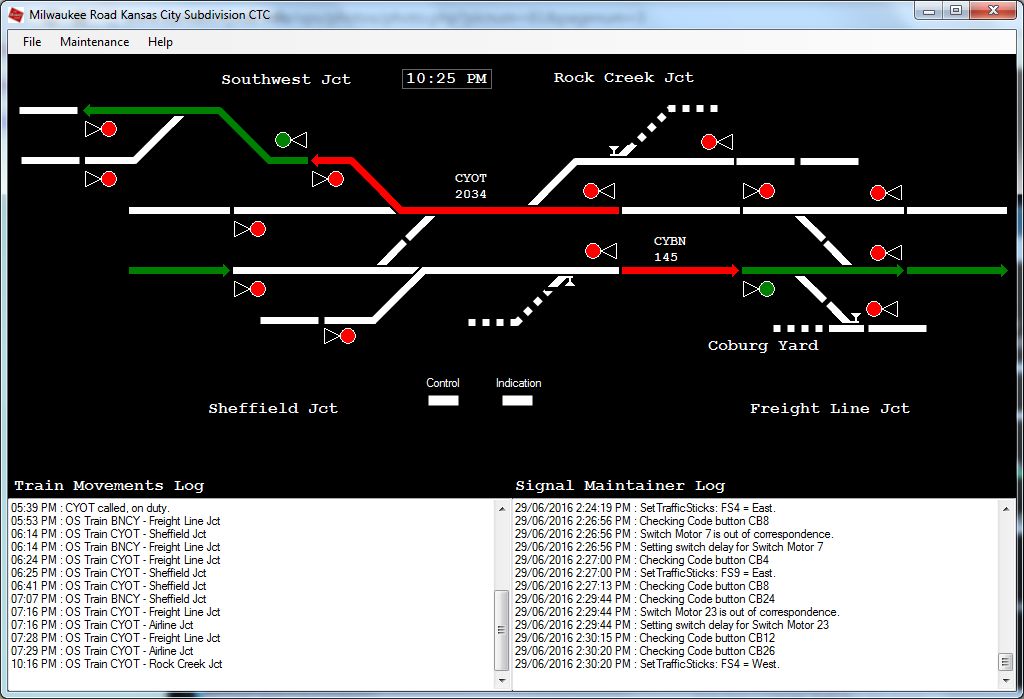
Task: Click red signal under second left track stub
Action: [109, 179]
